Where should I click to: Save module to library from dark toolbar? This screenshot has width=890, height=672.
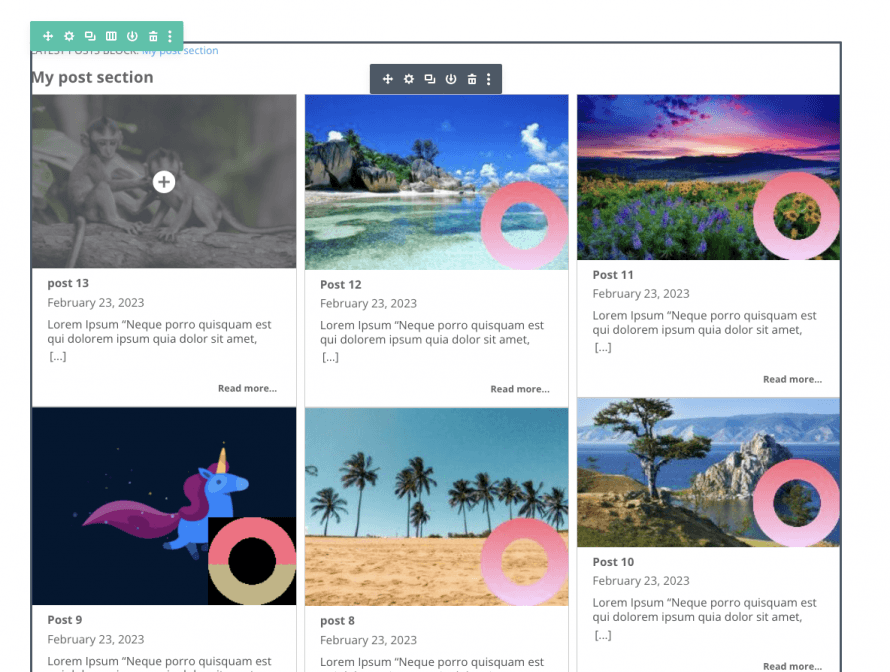click(451, 79)
